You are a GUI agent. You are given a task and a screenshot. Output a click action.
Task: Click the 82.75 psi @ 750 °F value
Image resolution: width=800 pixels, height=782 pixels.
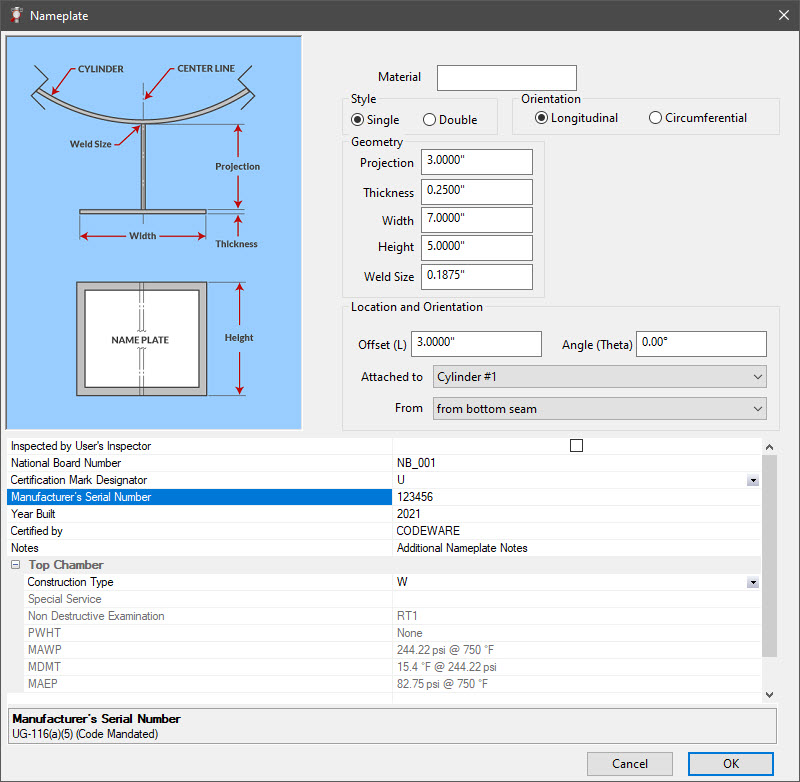pyautogui.click(x=442, y=684)
